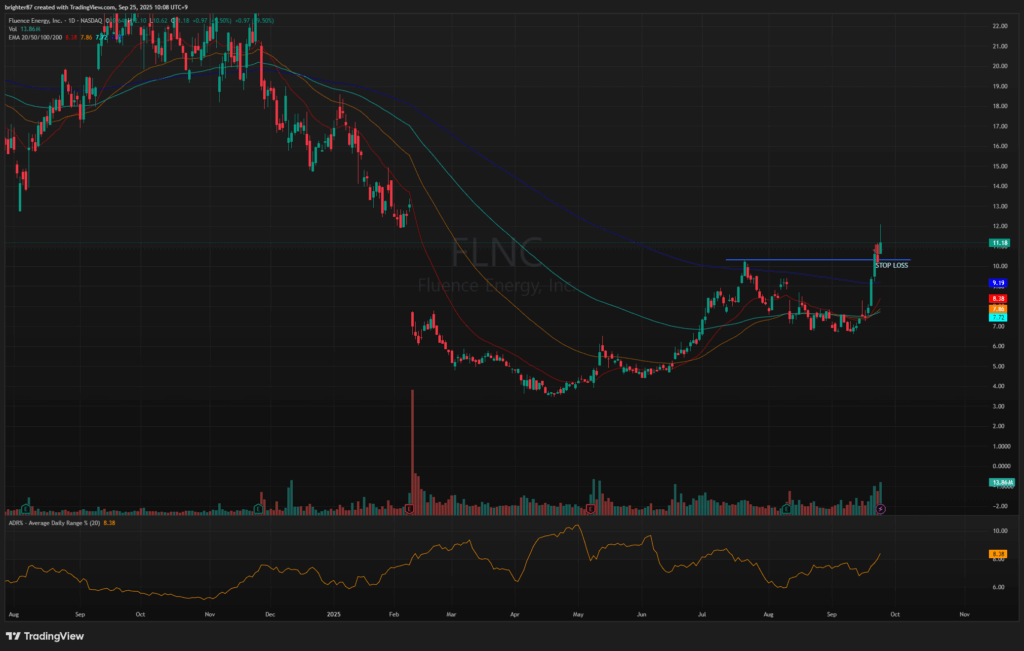This screenshot has width=1024, height=651.
Task: Click the Mar label on time axis
Action: point(451,614)
